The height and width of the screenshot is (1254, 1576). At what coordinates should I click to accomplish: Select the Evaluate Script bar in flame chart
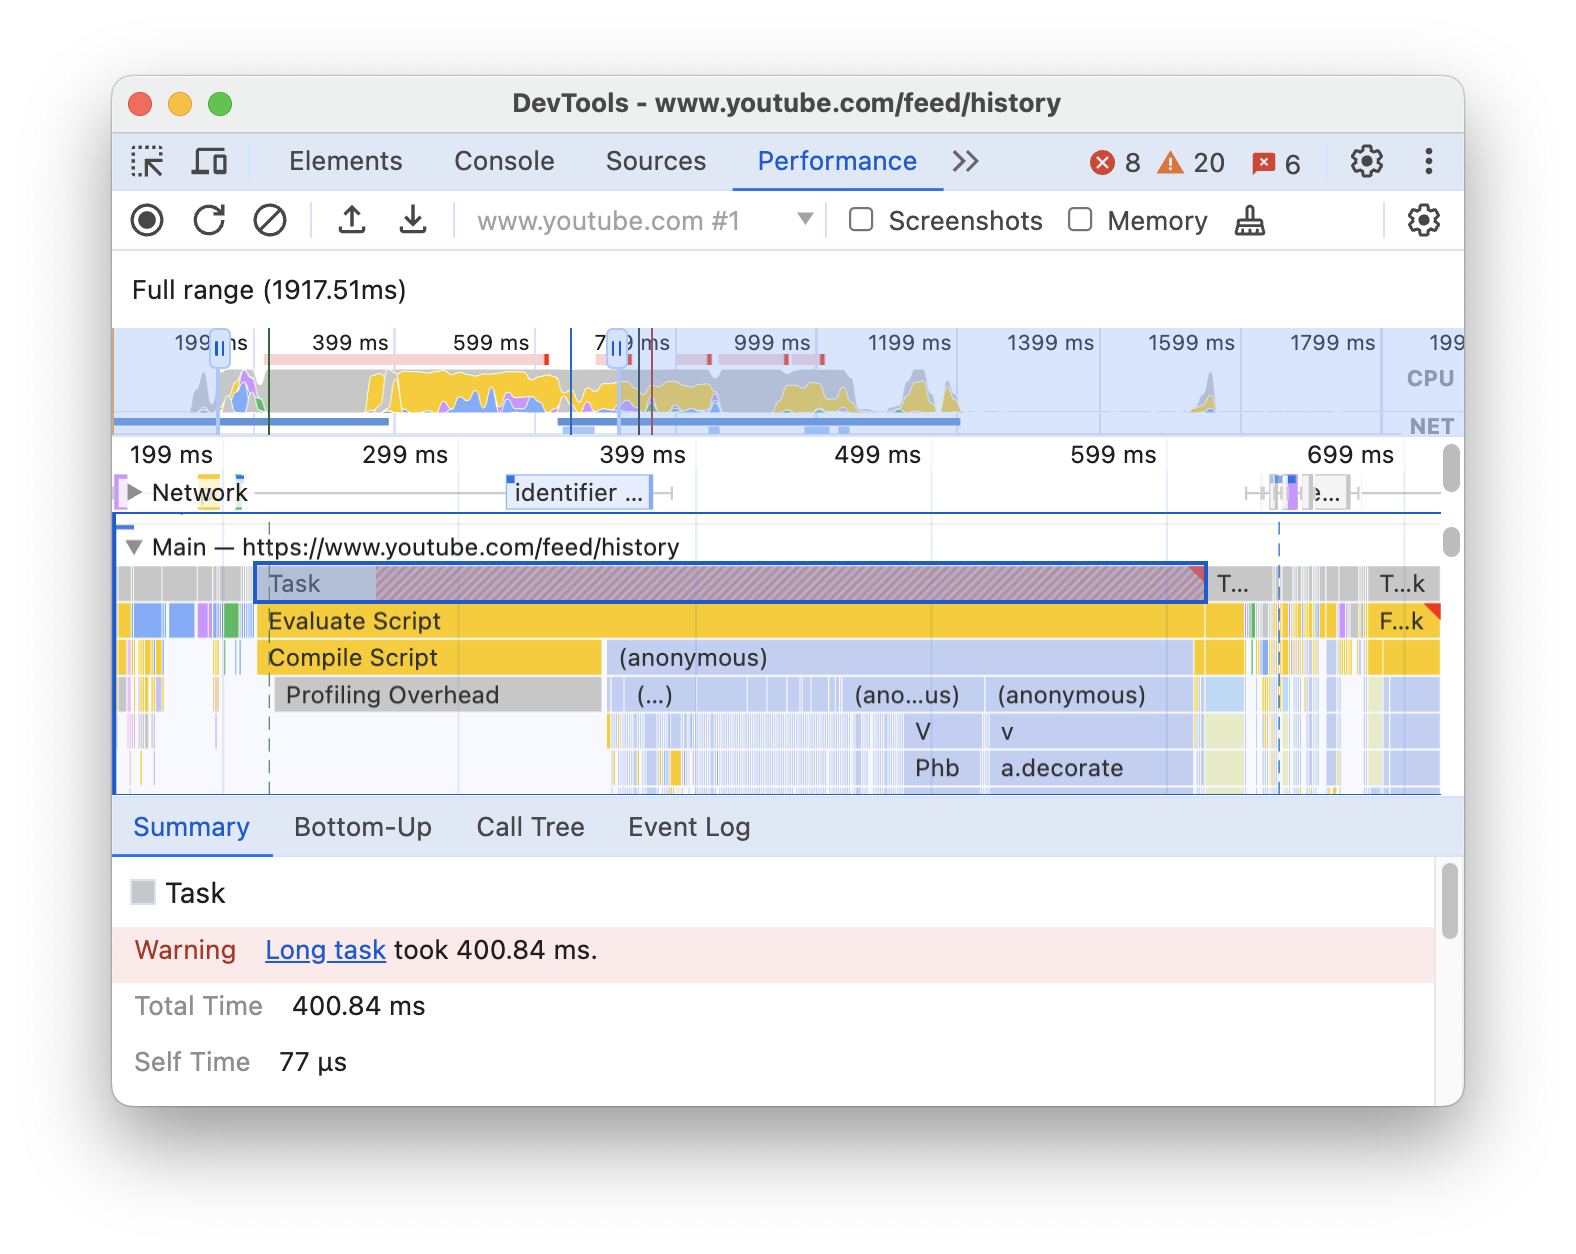click(700, 621)
